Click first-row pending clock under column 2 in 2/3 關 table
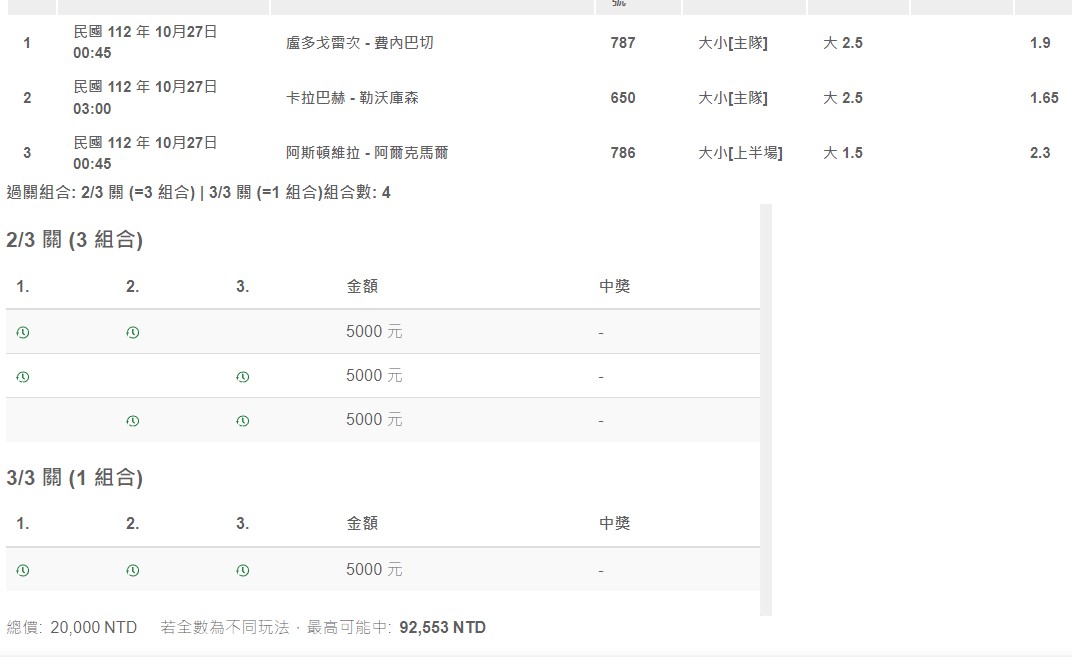Image resolution: width=1072 pixels, height=657 pixels. coord(133,333)
